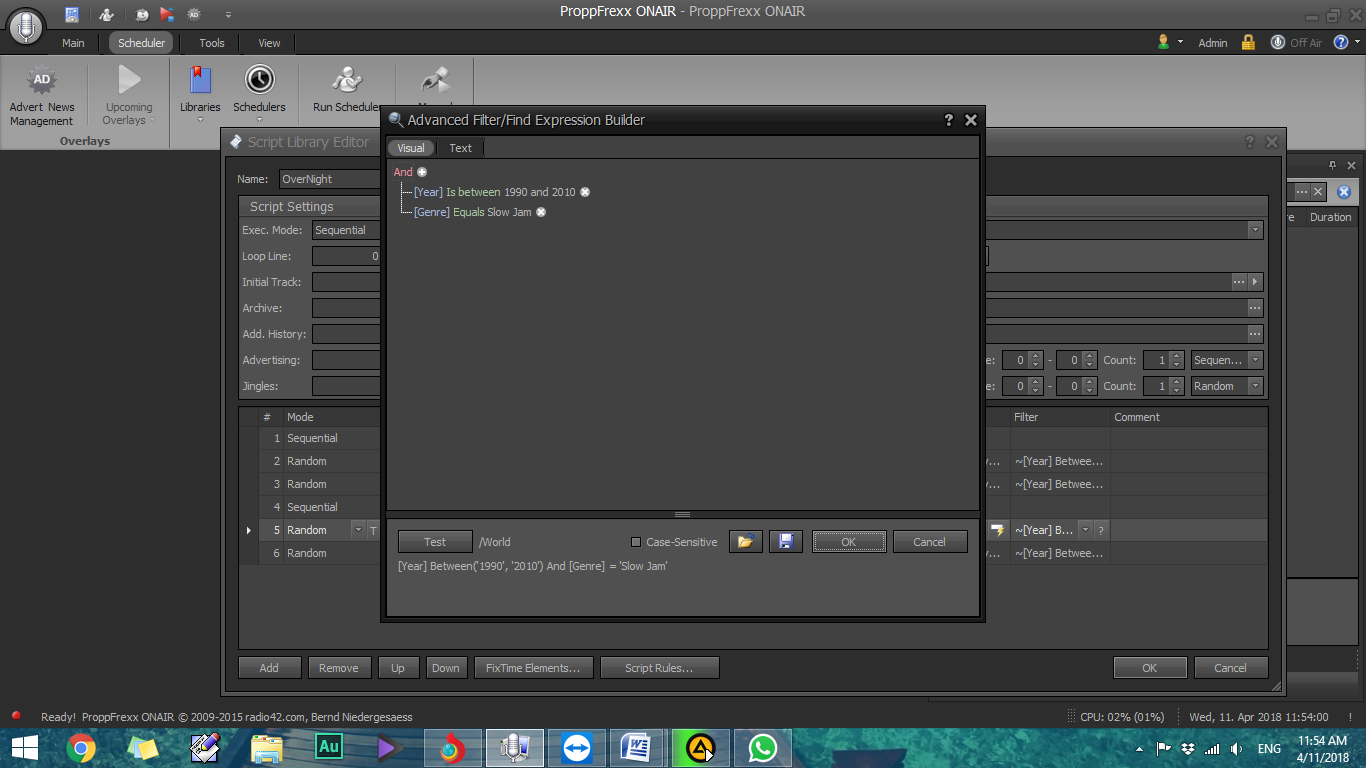Click the Archive browse ellipsis button
1366x768 pixels.
(x=1255, y=308)
